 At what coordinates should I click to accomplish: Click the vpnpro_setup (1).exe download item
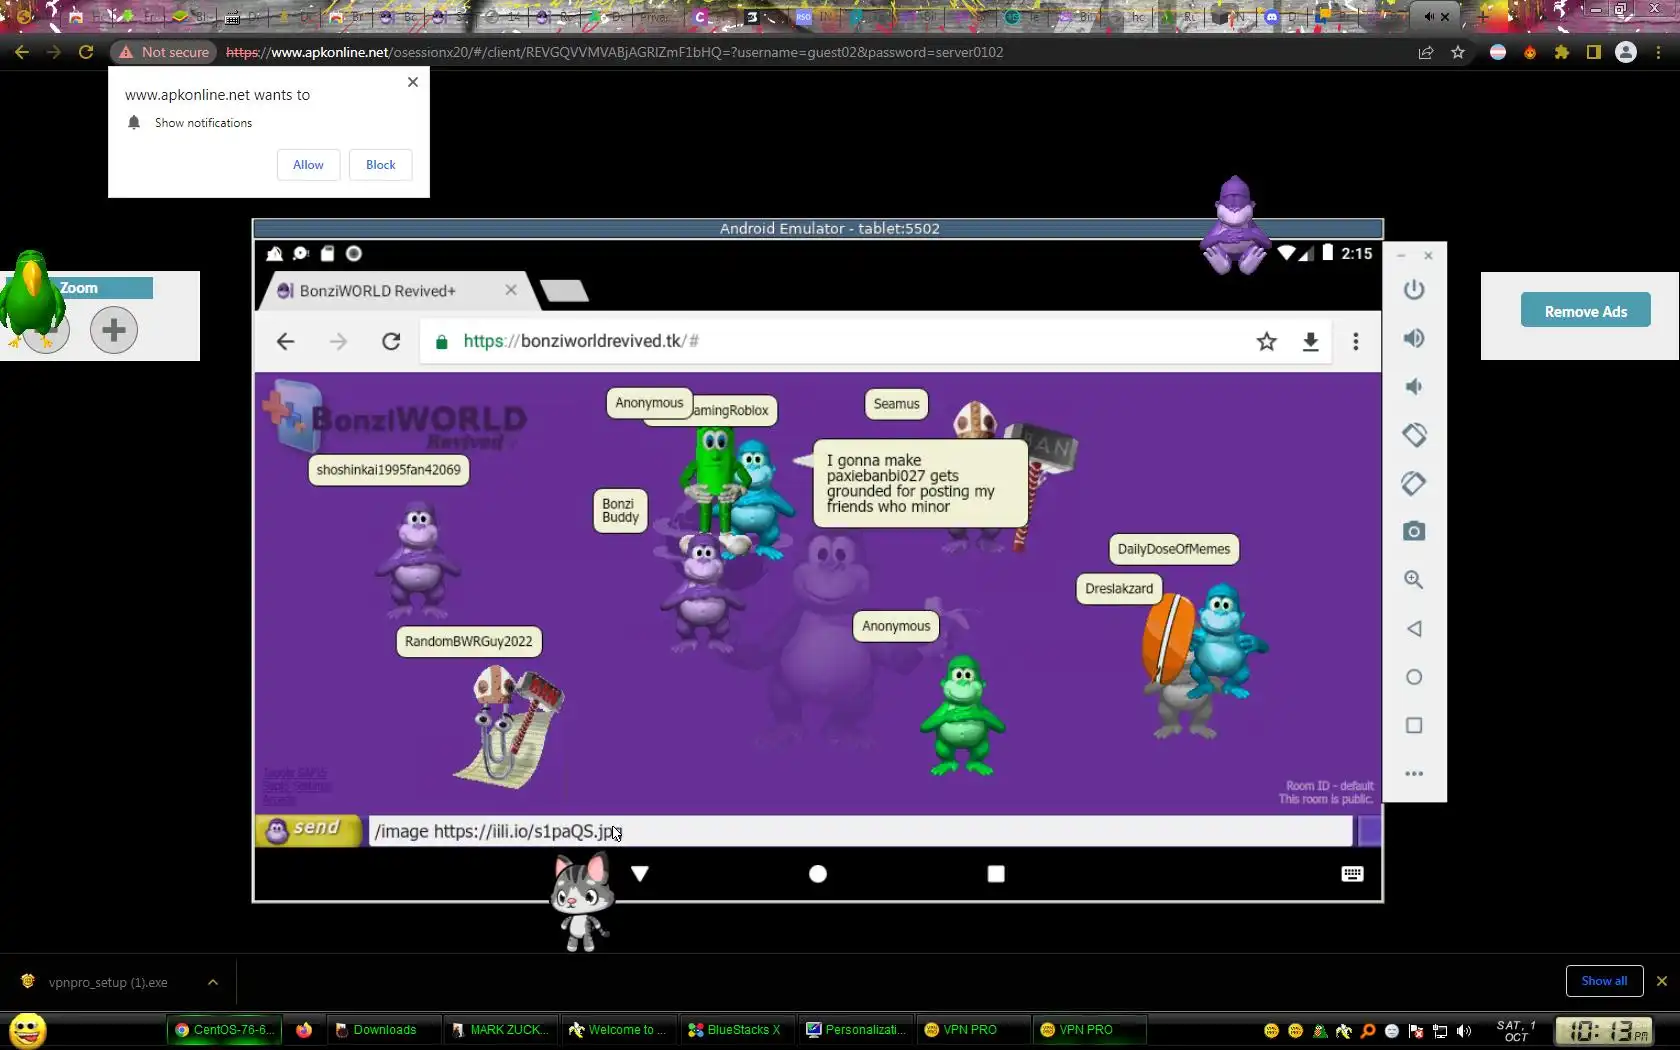pos(108,982)
